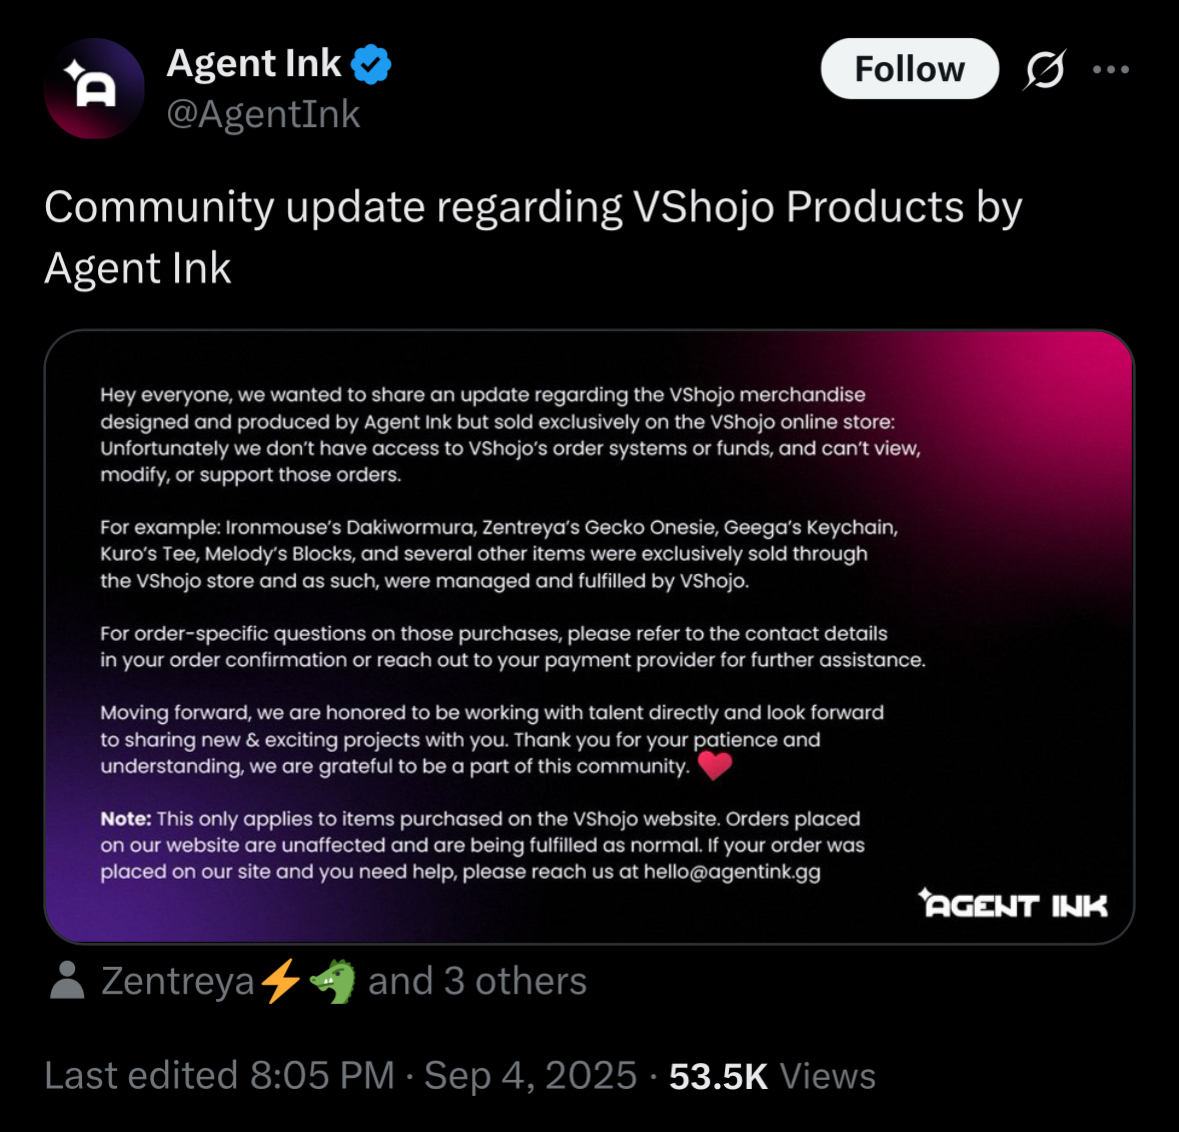Open the Grok slashed-circle icon

point(1045,69)
